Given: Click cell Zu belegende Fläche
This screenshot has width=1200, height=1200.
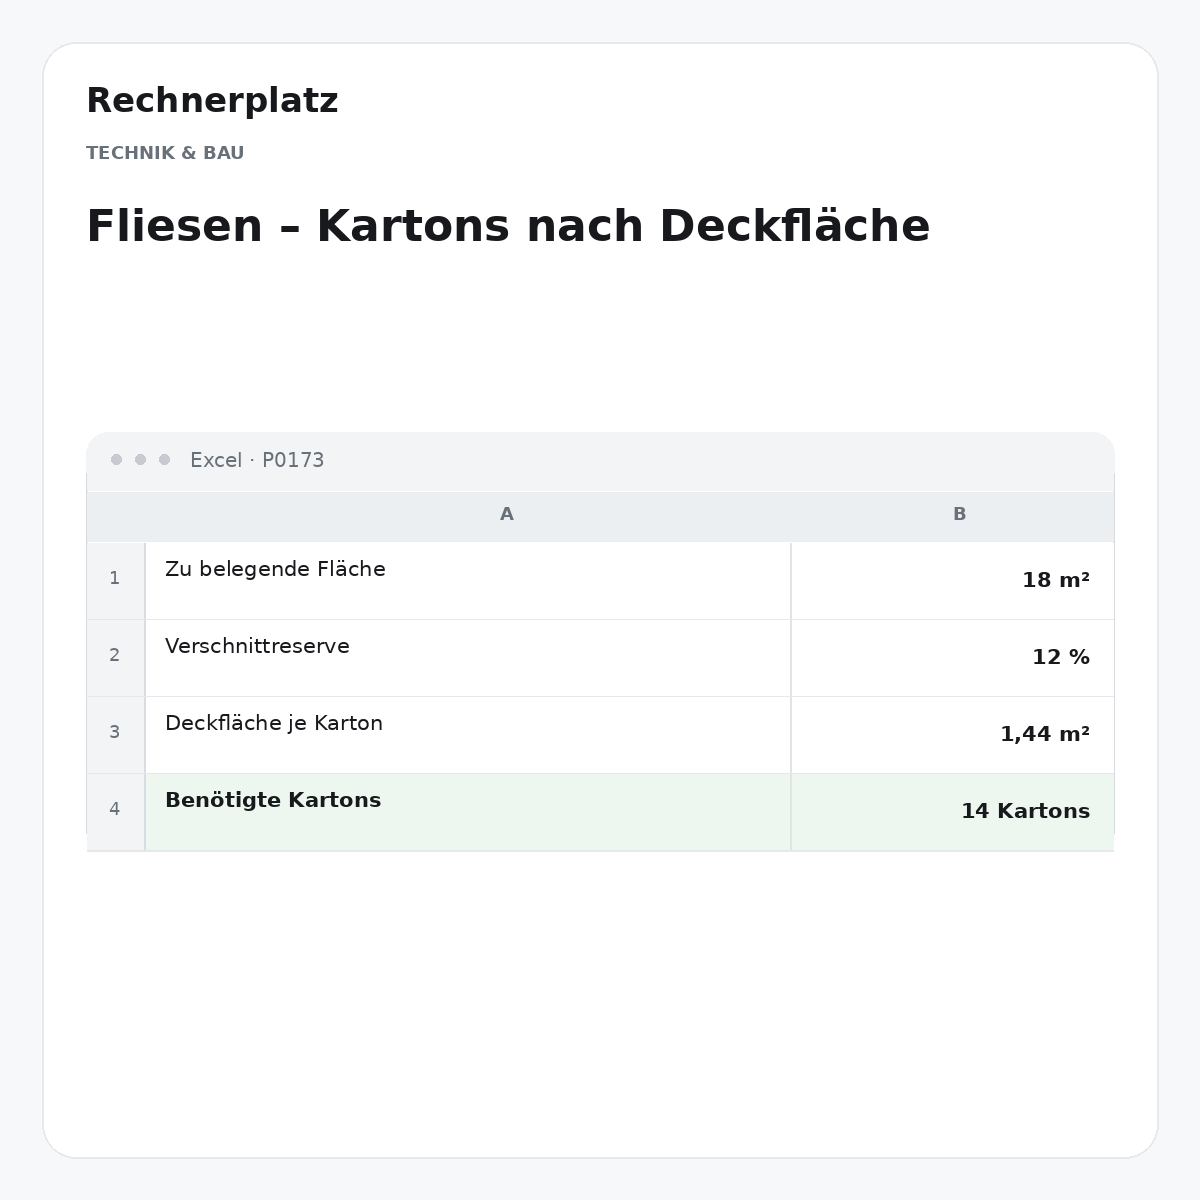Looking at the screenshot, I should [468, 580].
